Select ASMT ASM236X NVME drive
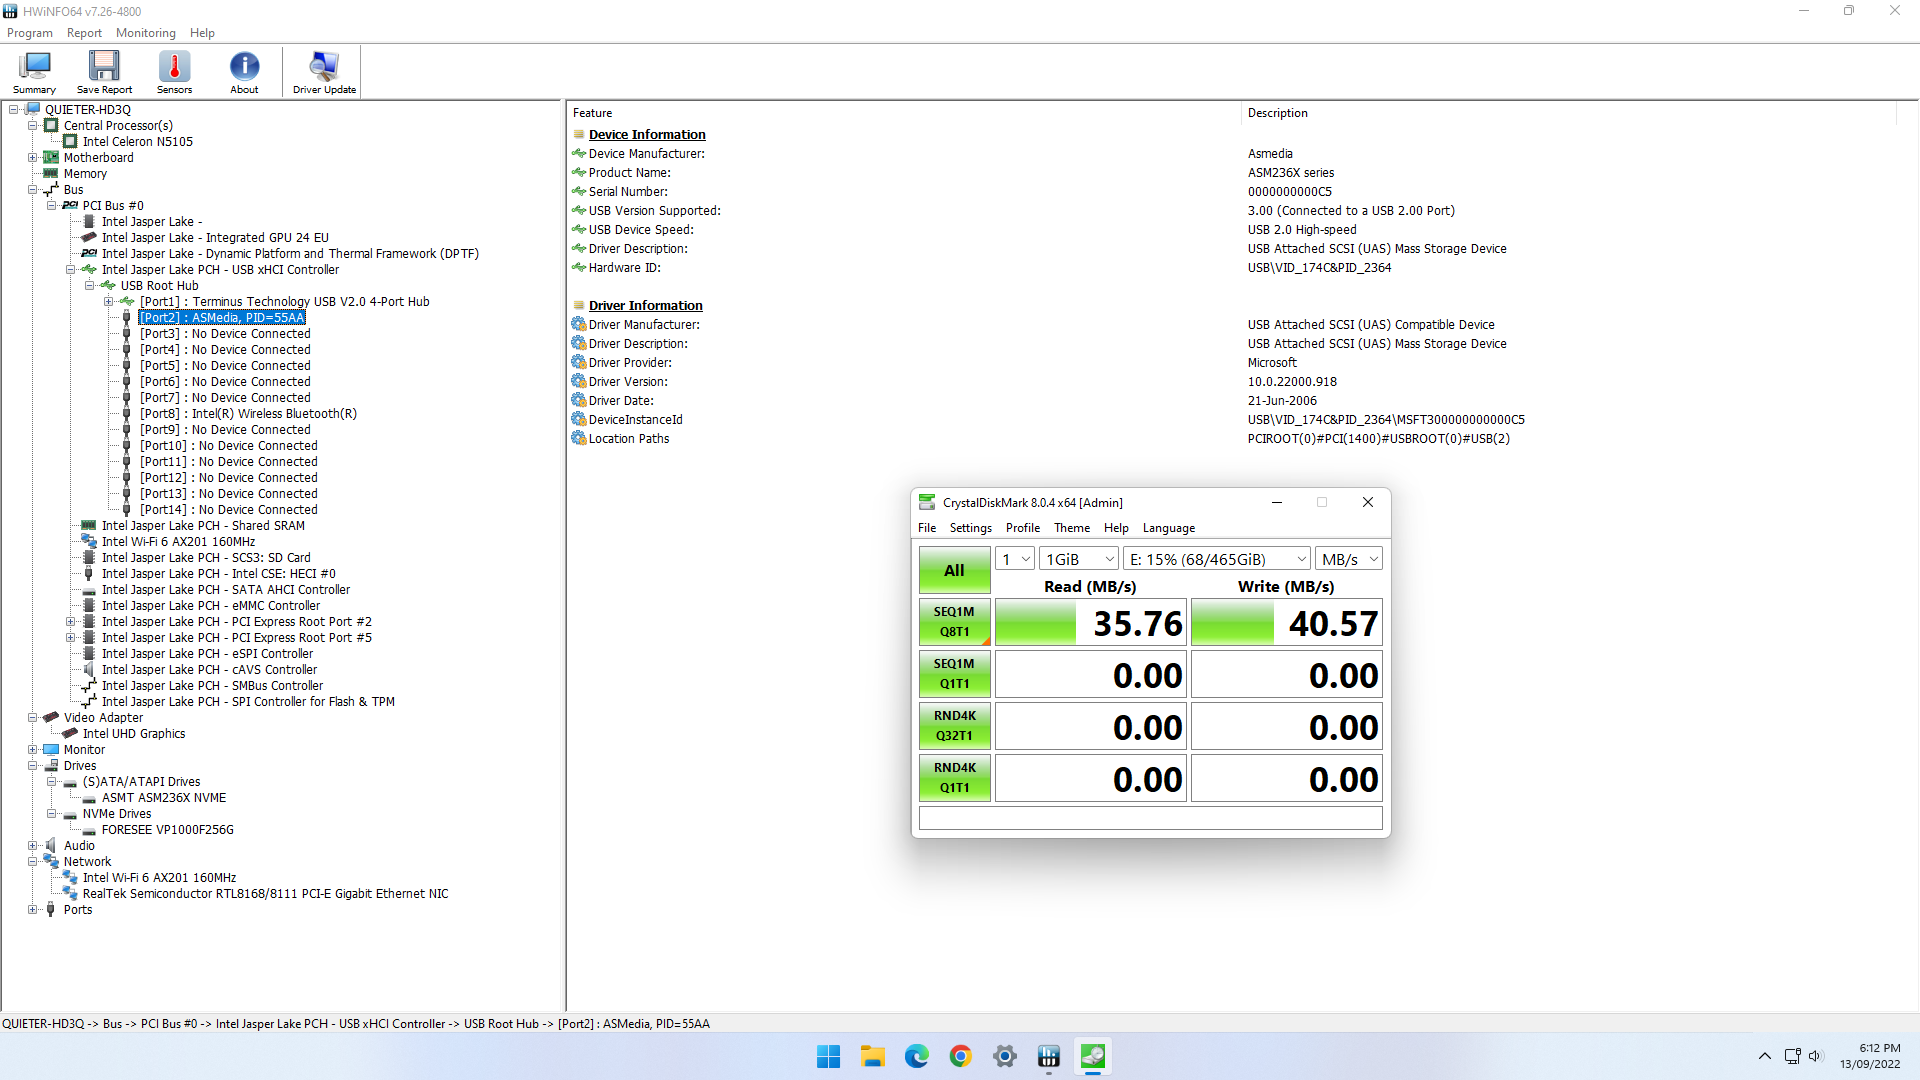 click(164, 798)
